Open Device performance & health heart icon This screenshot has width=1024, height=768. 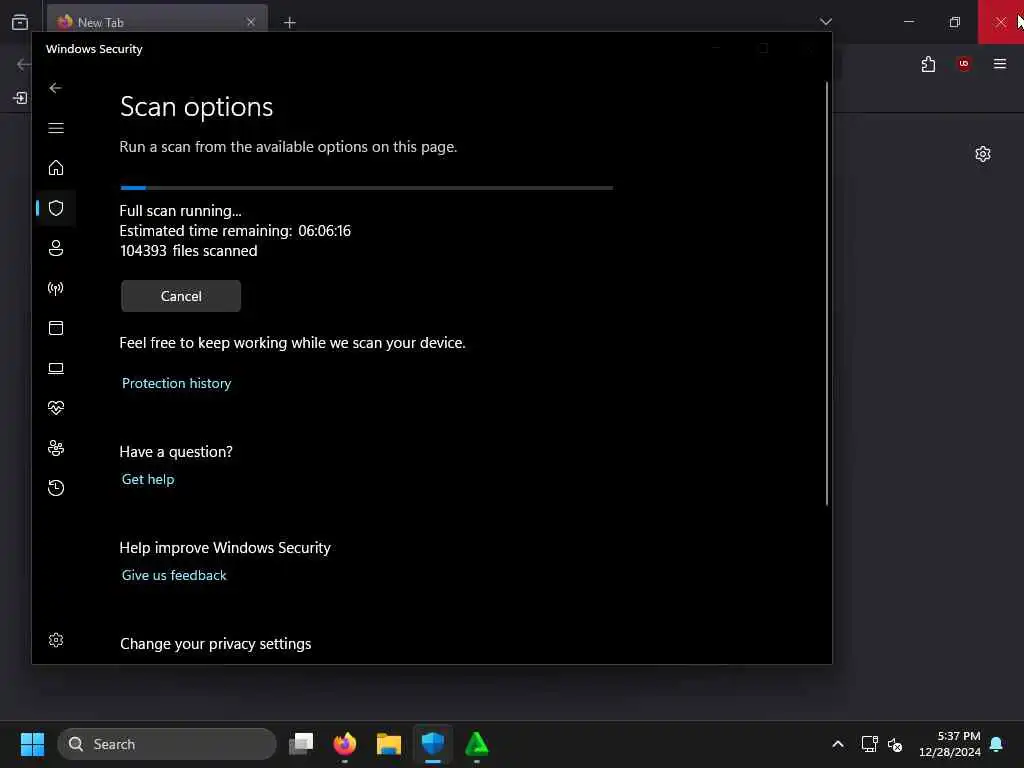(56, 408)
